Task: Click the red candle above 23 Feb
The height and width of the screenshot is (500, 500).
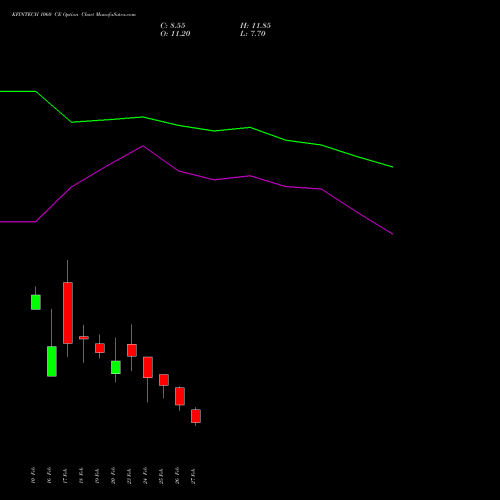Action: click(x=132, y=350)
